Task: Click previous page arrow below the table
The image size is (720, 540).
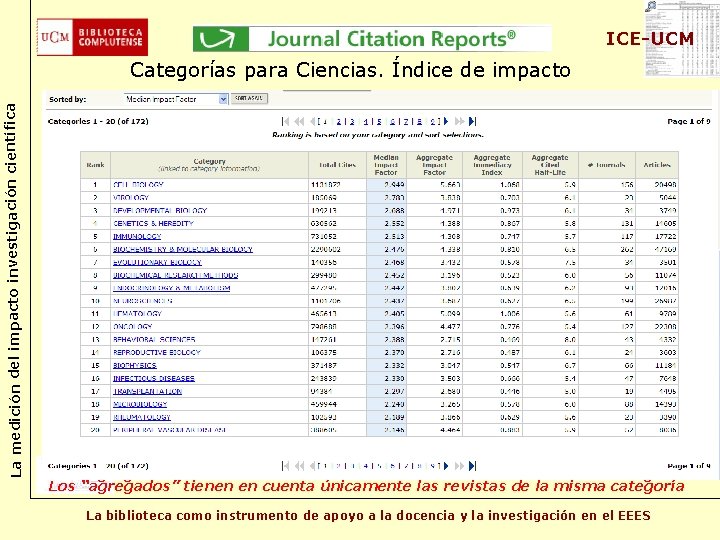Action: pyautogui.click(x=312, y=466)
